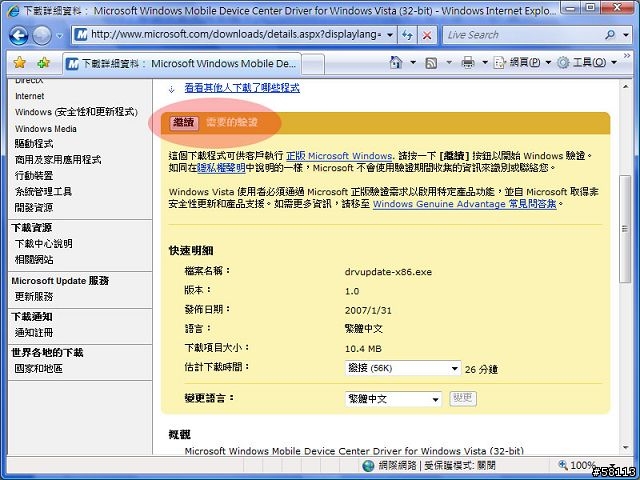Viewport: 640px width, 480px height.
Task: Click the scrollbar down arrow
Action: tap(625, 448)
